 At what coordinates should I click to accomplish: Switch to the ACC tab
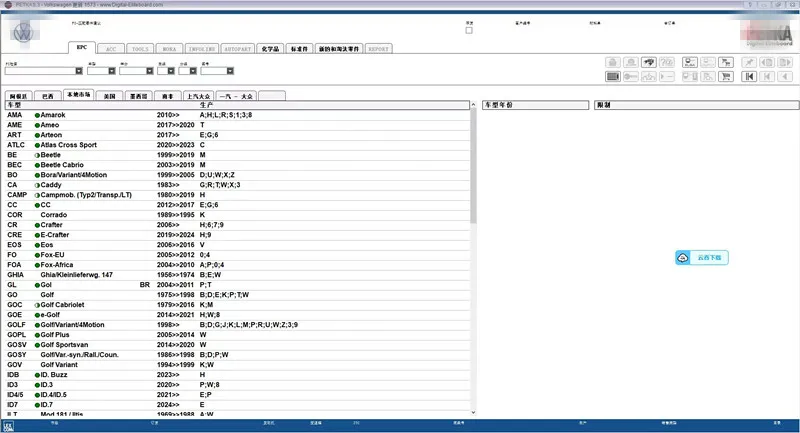click(111, 49)
